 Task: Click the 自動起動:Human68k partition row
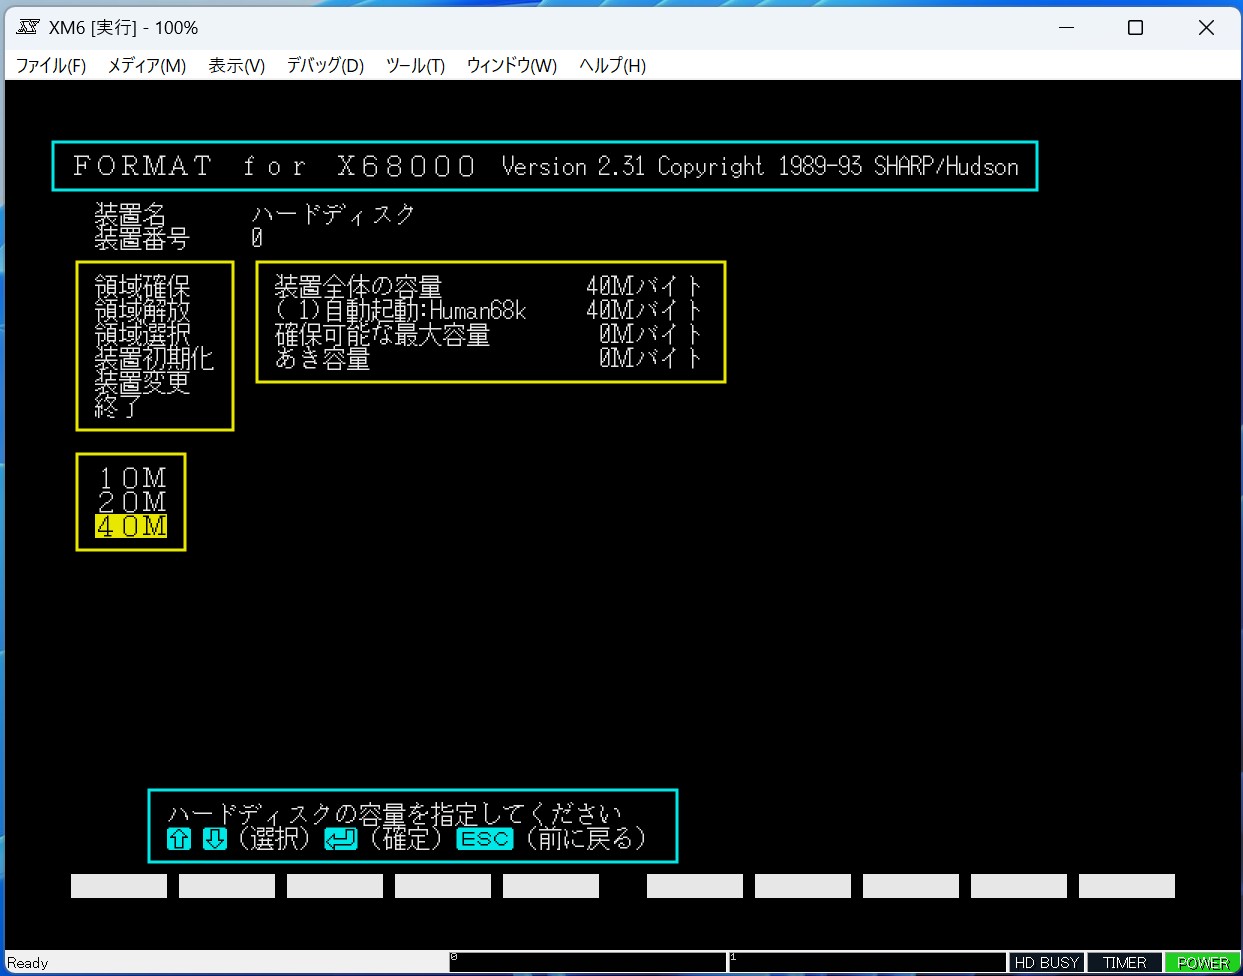click(x=489, y=311)
